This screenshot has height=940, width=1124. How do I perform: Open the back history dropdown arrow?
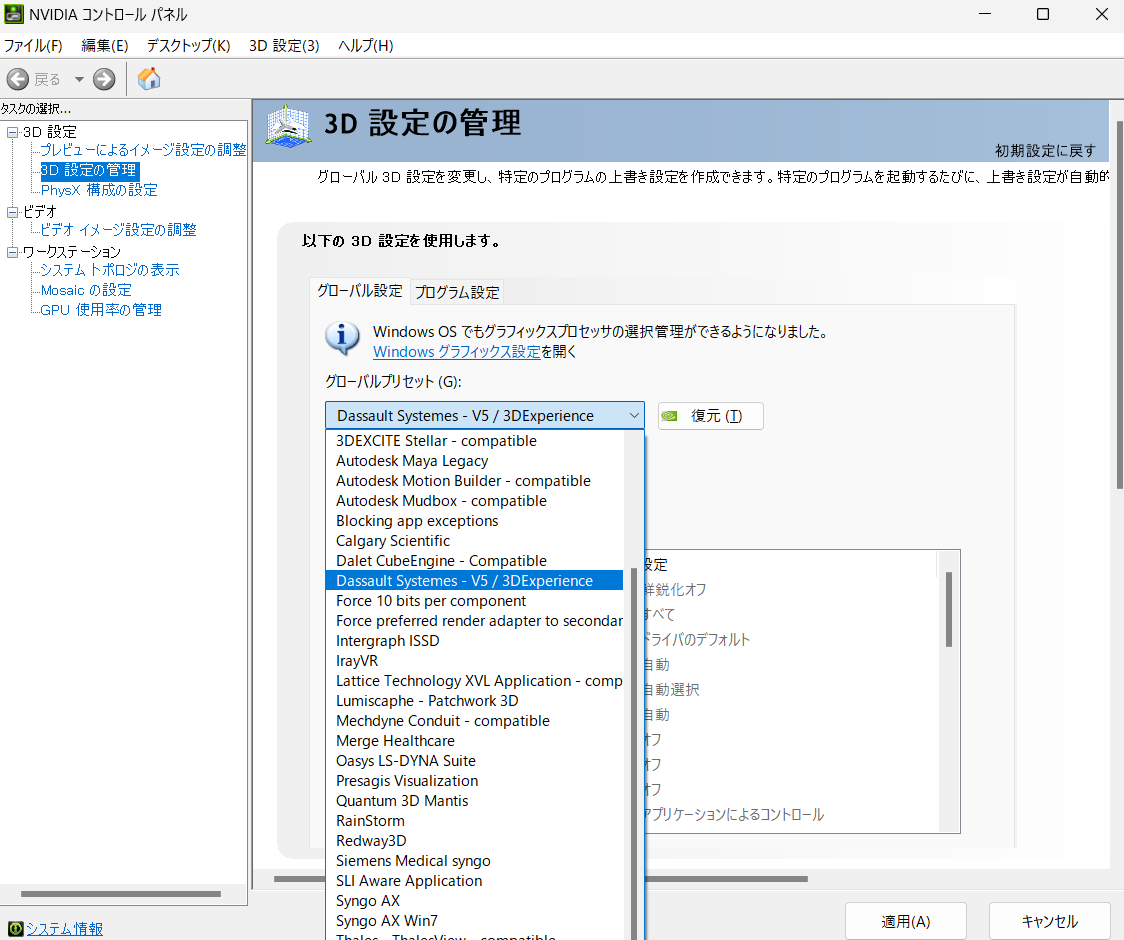tap(80, 79)
